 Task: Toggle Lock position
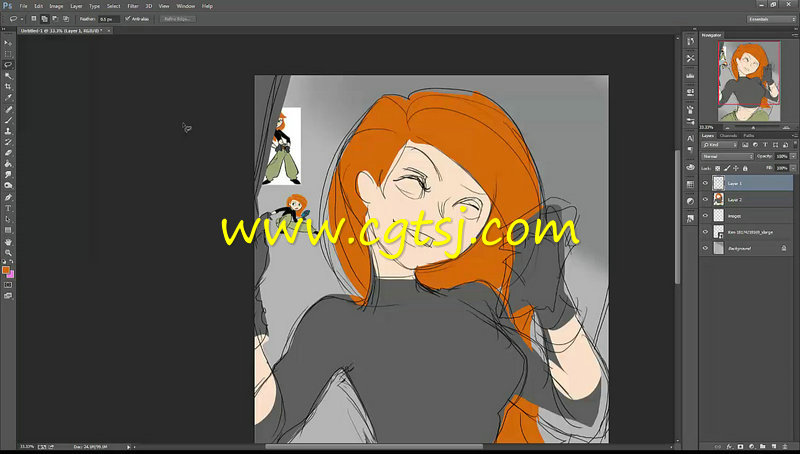click(x=736, y=168)
